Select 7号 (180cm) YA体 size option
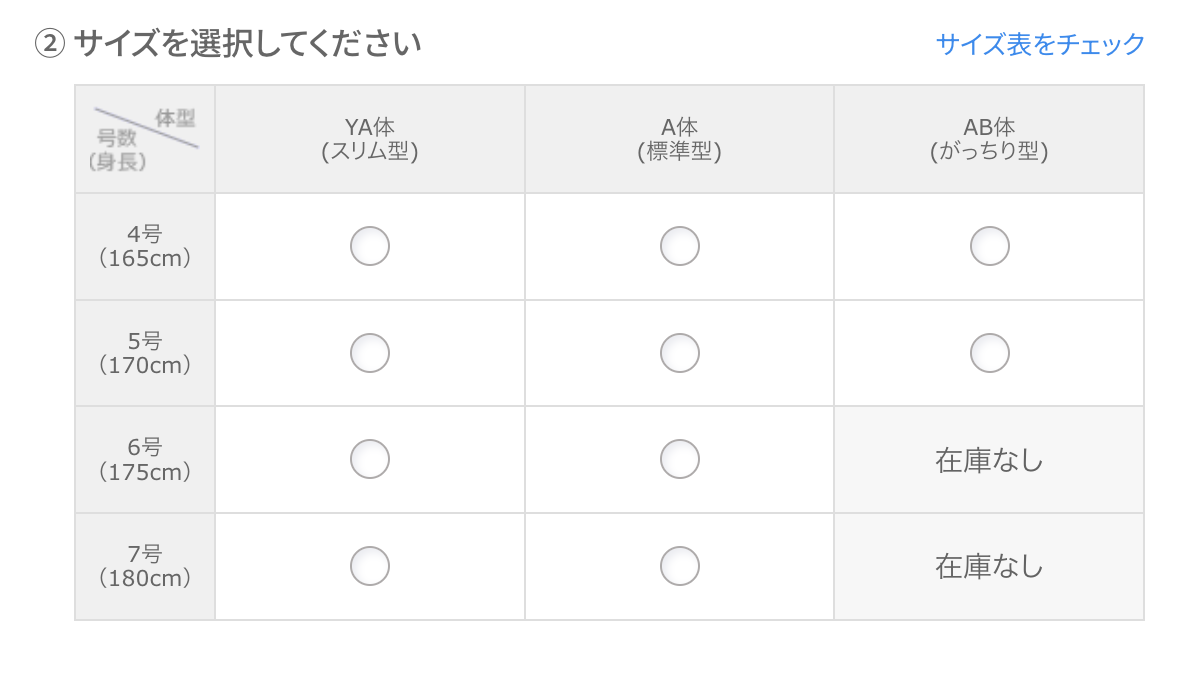1196x688 pixels. coord(370,566)
